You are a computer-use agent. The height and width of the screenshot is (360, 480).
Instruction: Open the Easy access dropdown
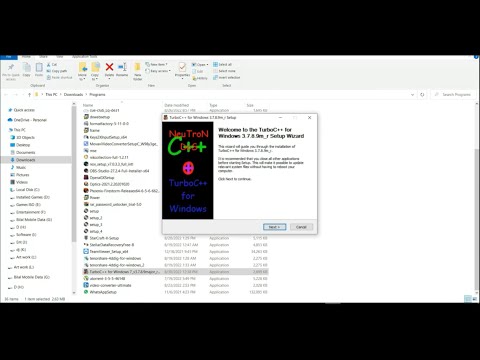[158, 71]
